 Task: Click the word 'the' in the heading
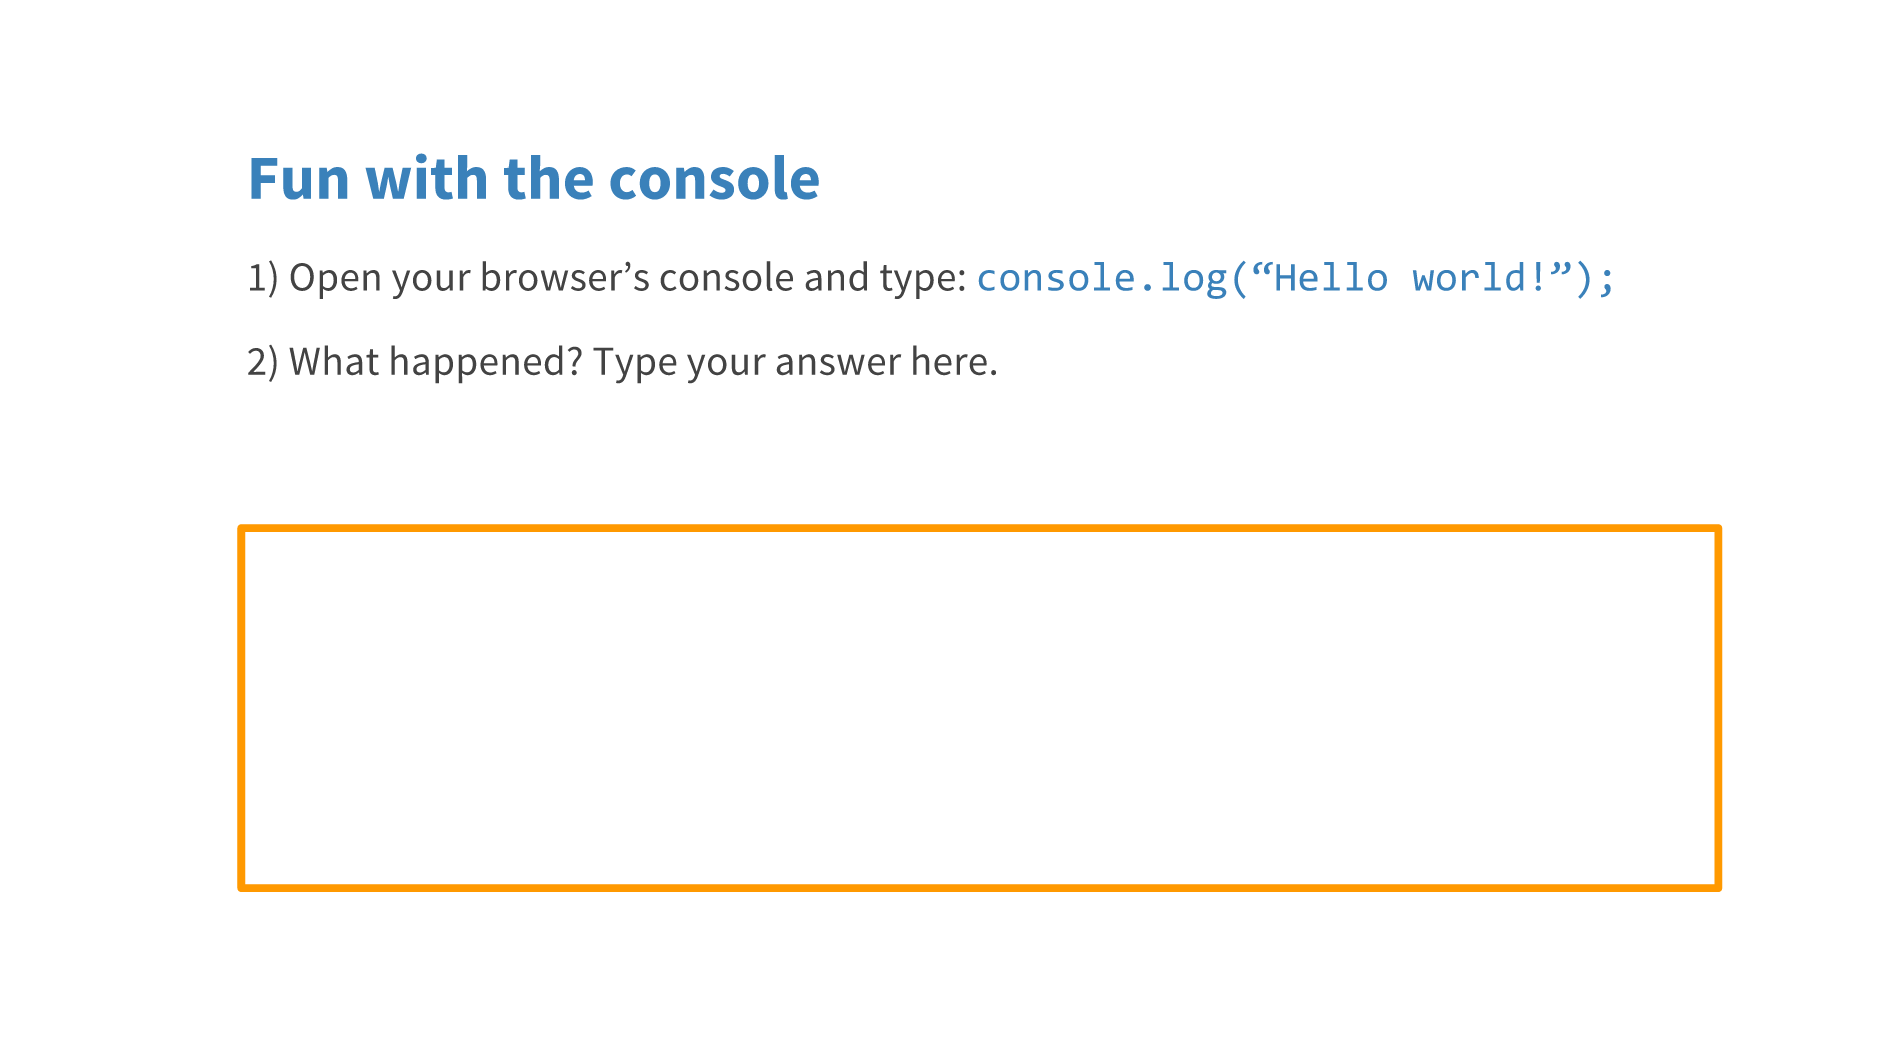(x=549, y=179)
